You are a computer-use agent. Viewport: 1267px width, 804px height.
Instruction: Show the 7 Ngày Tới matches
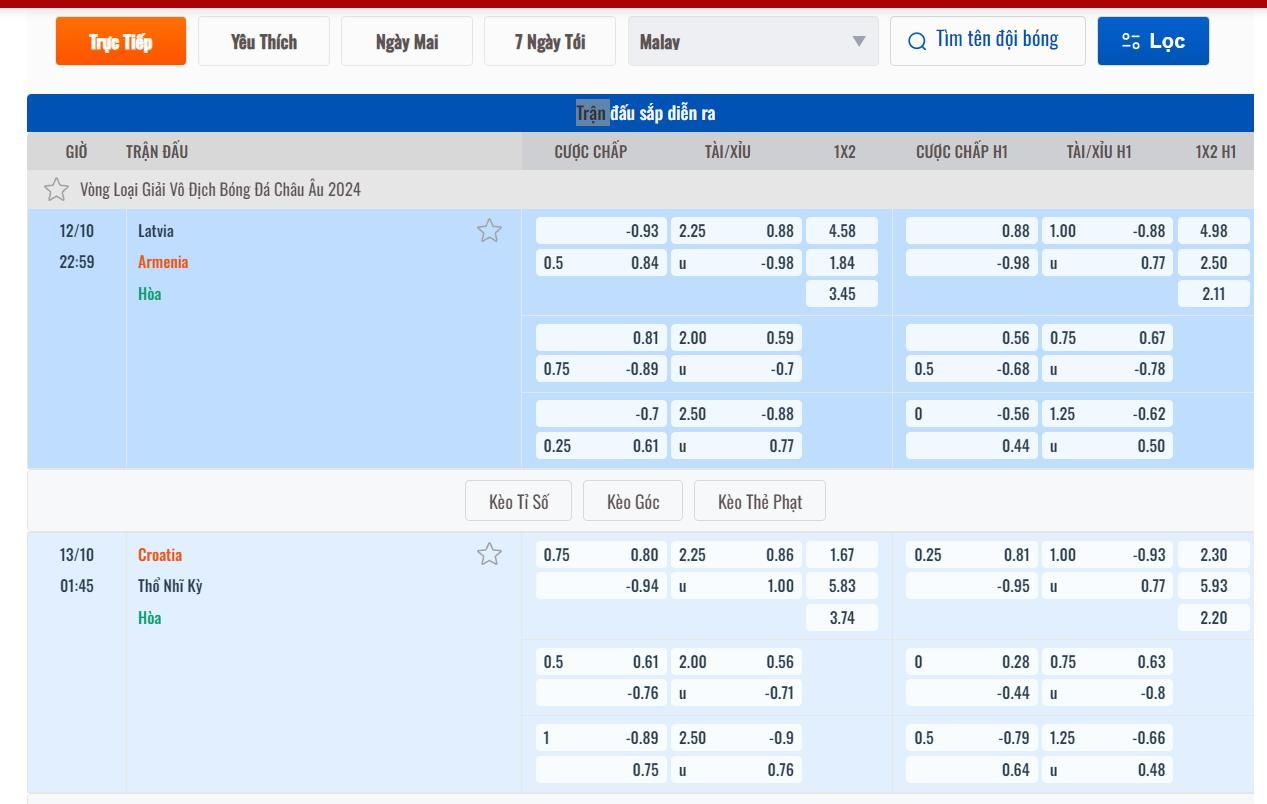(x=549, y=41)
